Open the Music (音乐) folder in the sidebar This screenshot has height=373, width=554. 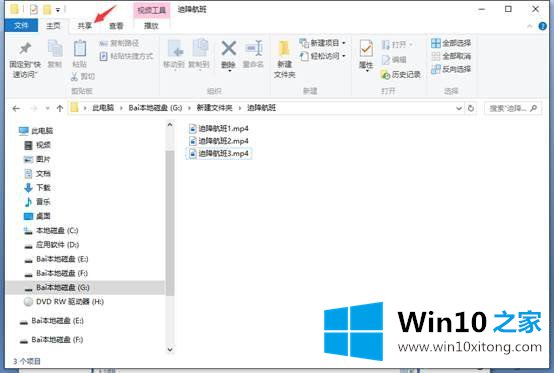tap(37, 202)
